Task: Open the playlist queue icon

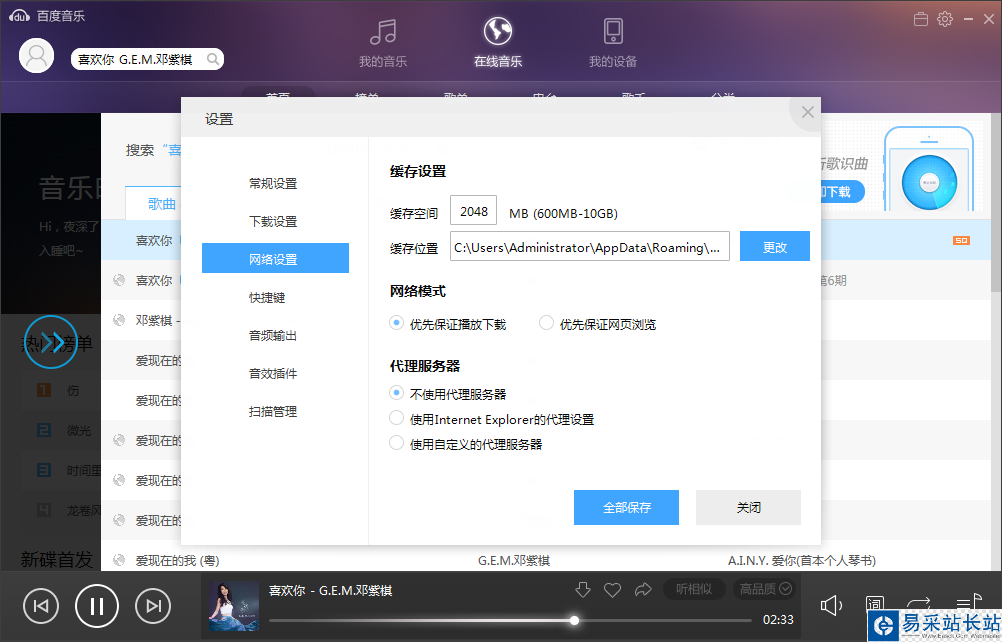Action: point(969,602)
